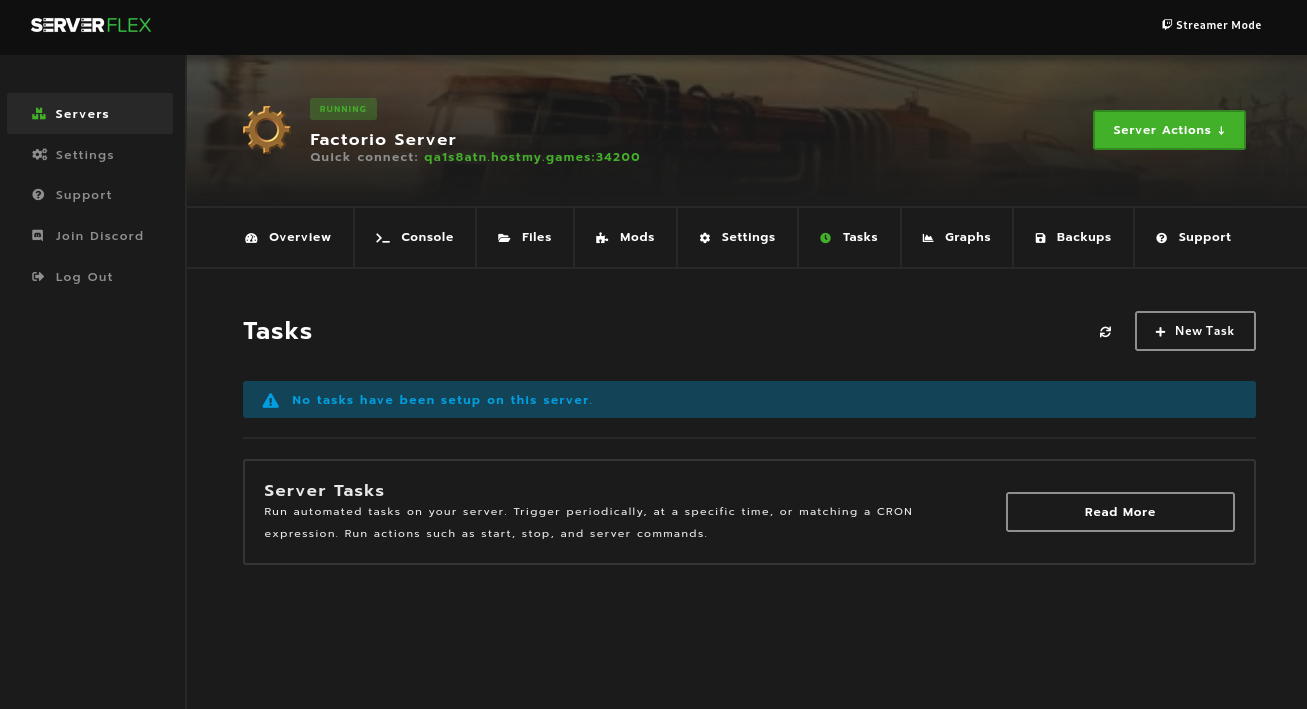Switch to the Console tab
The width and height of the screenshot is (1307, 709).
(x=415, y=238)
